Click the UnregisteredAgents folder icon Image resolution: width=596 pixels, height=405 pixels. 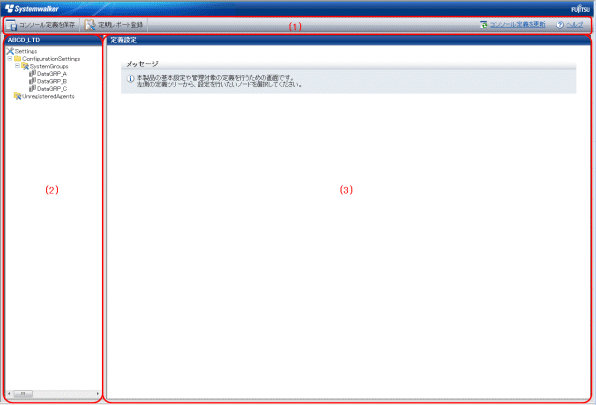tap(17, 96)
